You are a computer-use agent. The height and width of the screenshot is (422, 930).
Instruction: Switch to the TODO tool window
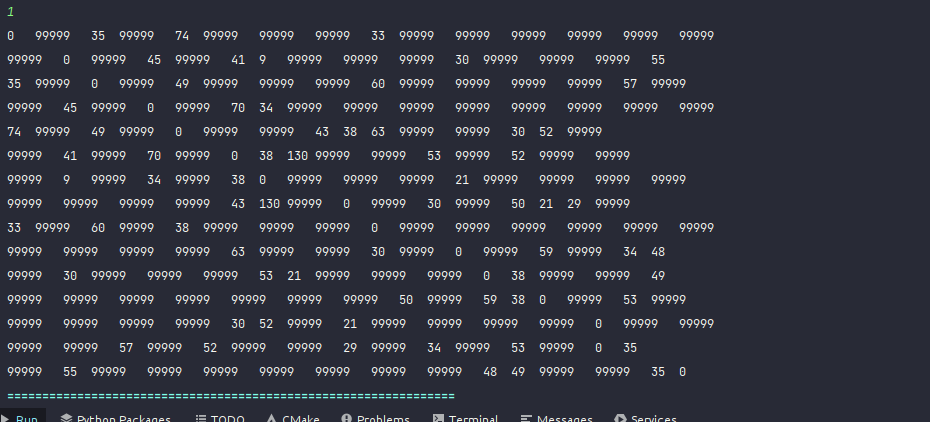(221, 418)
